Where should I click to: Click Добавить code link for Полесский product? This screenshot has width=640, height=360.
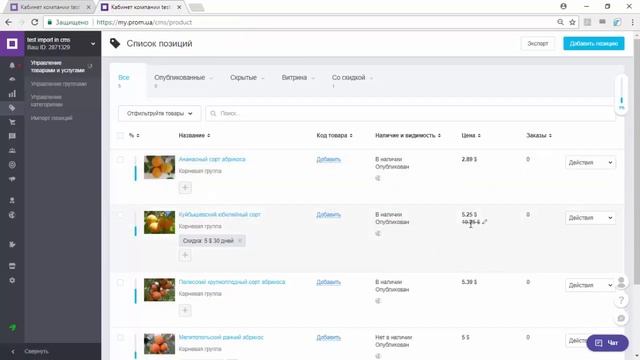coord(329,282)
